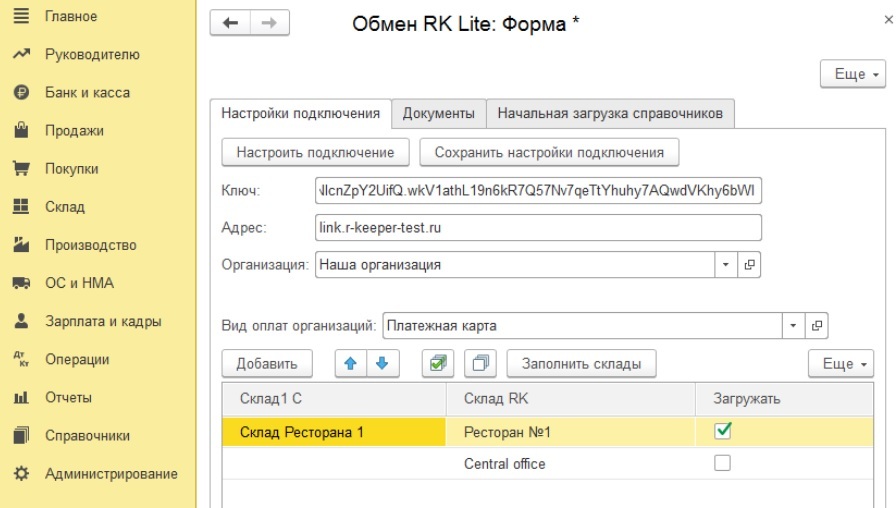Image resolution: width=896 pixels, height=508 pixels.
Task: Click Настроить подключение button
Action: click(x=315, y=152)
